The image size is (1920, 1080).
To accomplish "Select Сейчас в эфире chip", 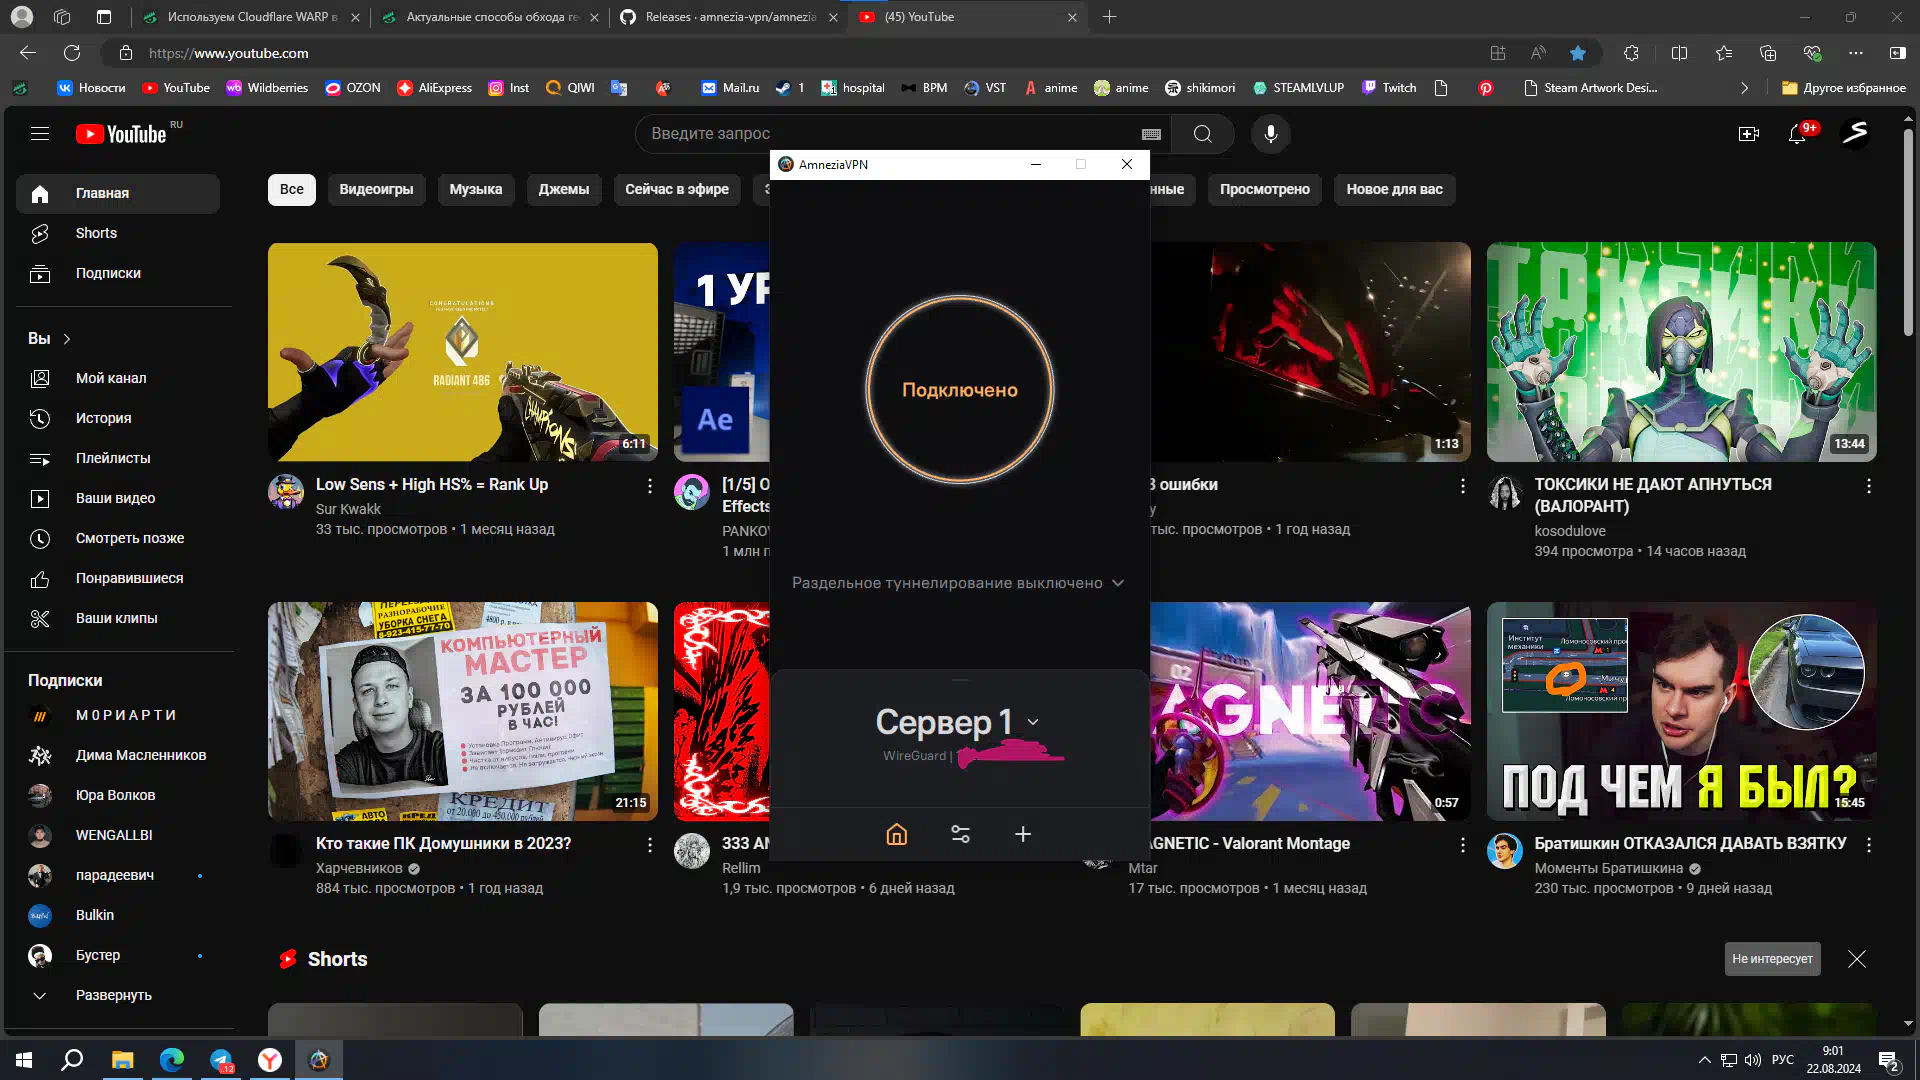I will [x=677, y=189].
